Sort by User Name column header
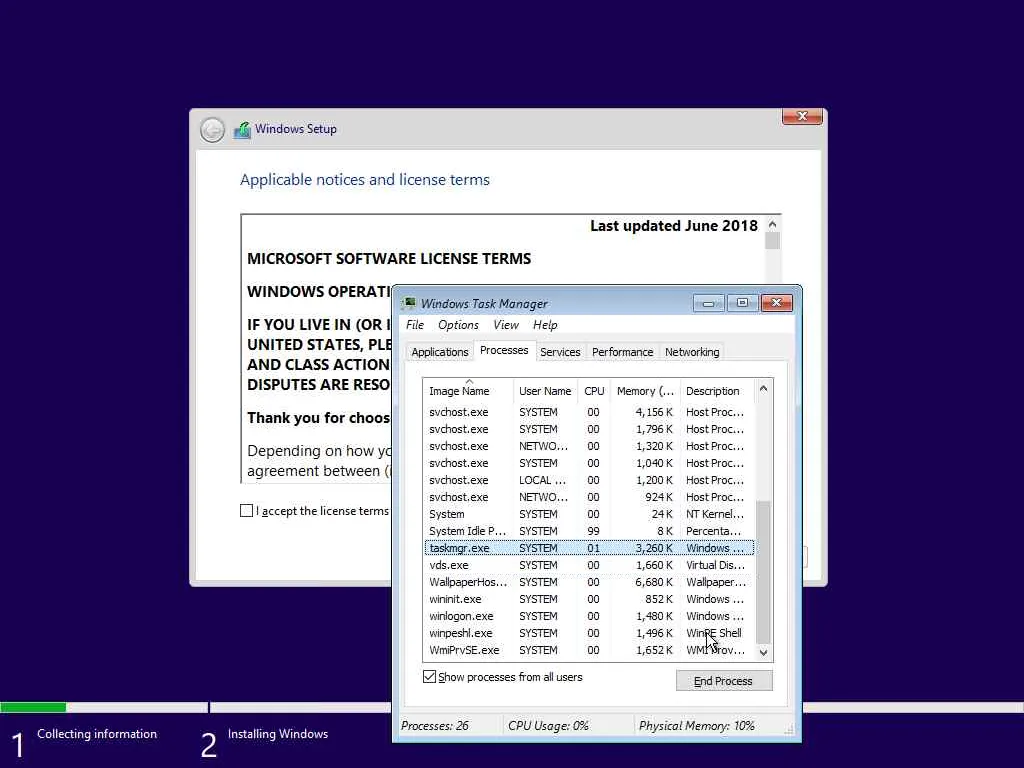 545,391
